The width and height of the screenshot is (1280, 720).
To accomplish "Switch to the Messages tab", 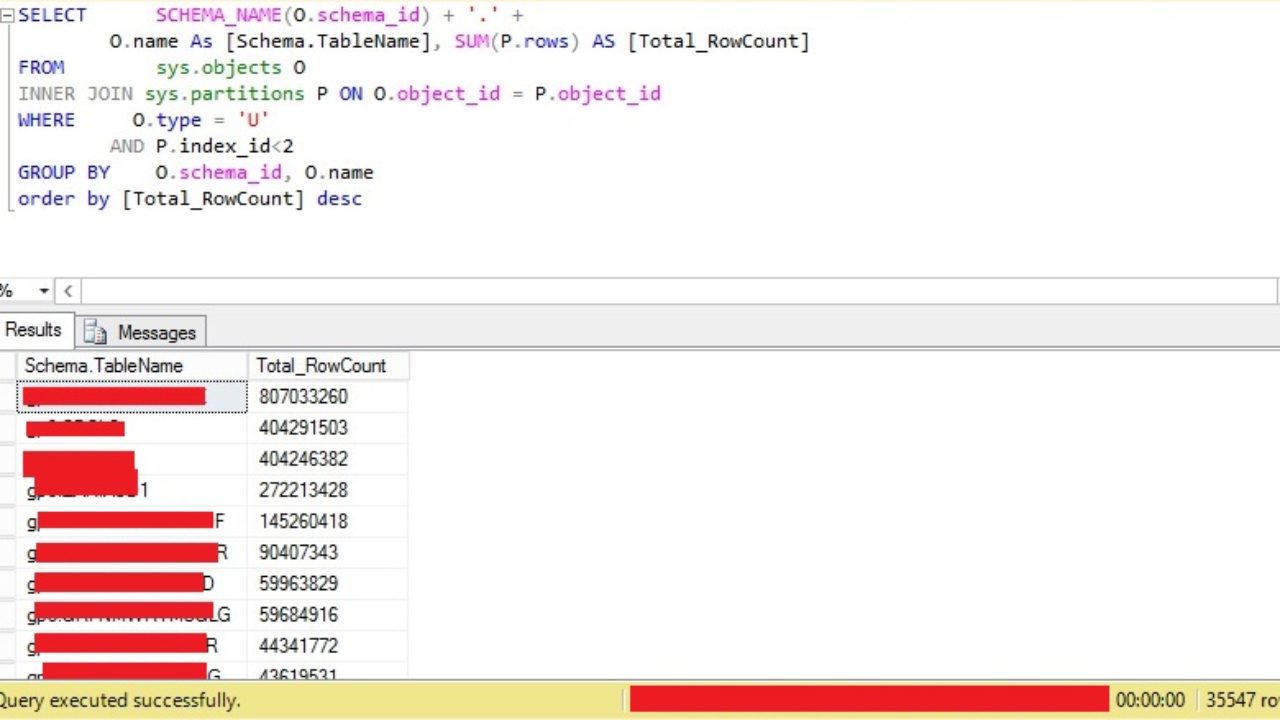I will click(x=156, y=332).
